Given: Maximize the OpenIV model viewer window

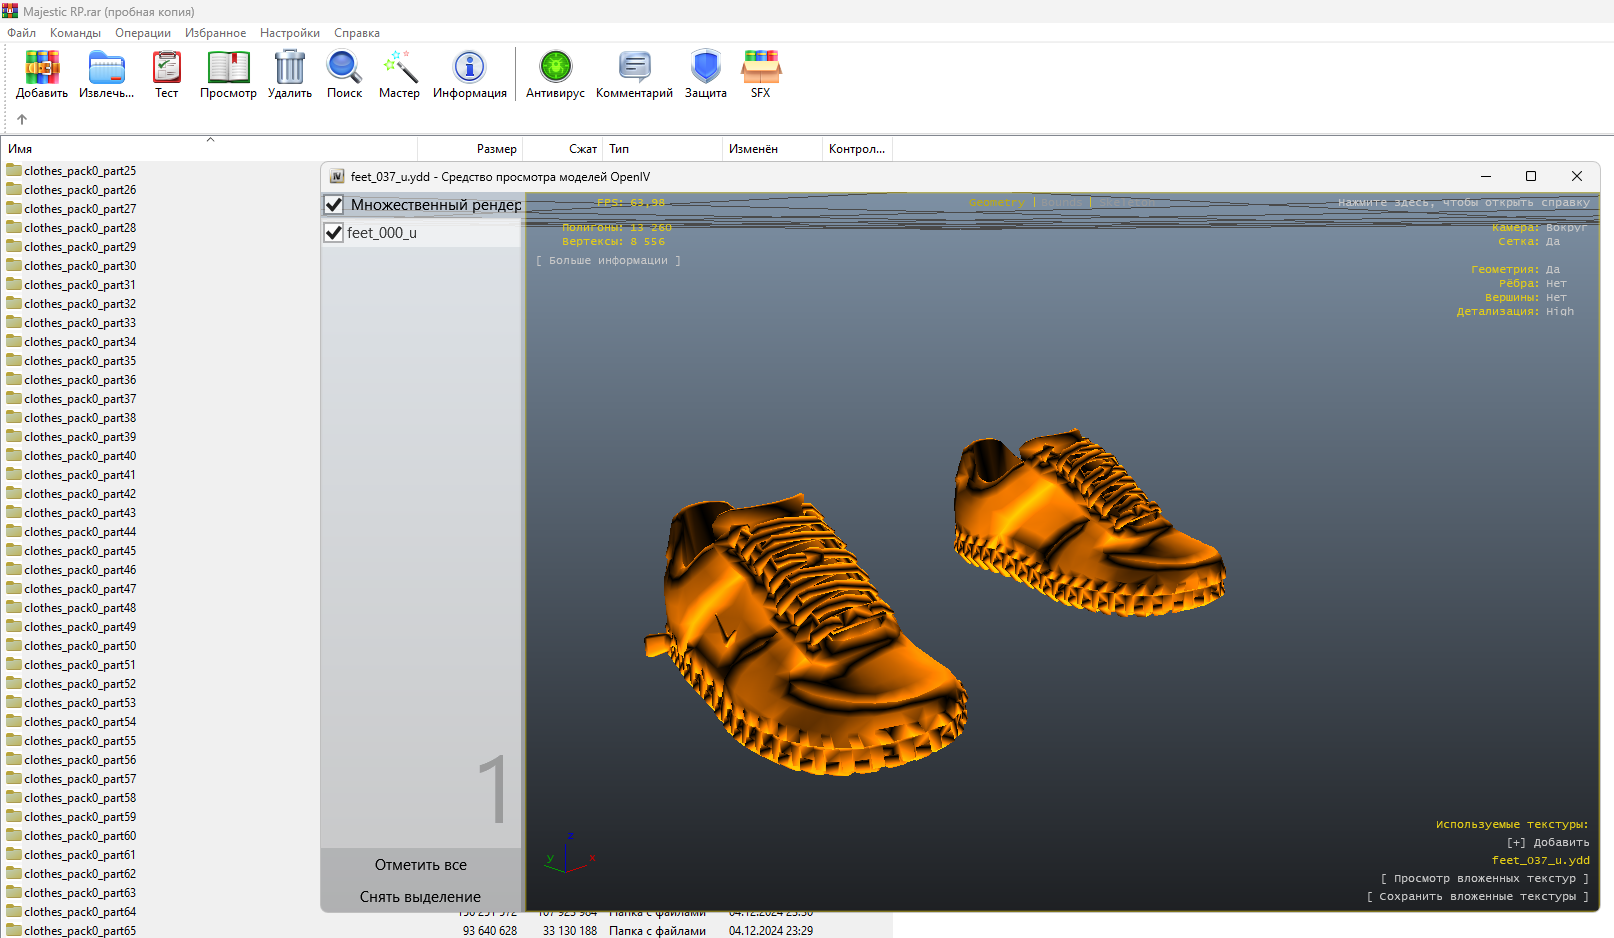Looking at the screenshot, I should coord(1531,176).
